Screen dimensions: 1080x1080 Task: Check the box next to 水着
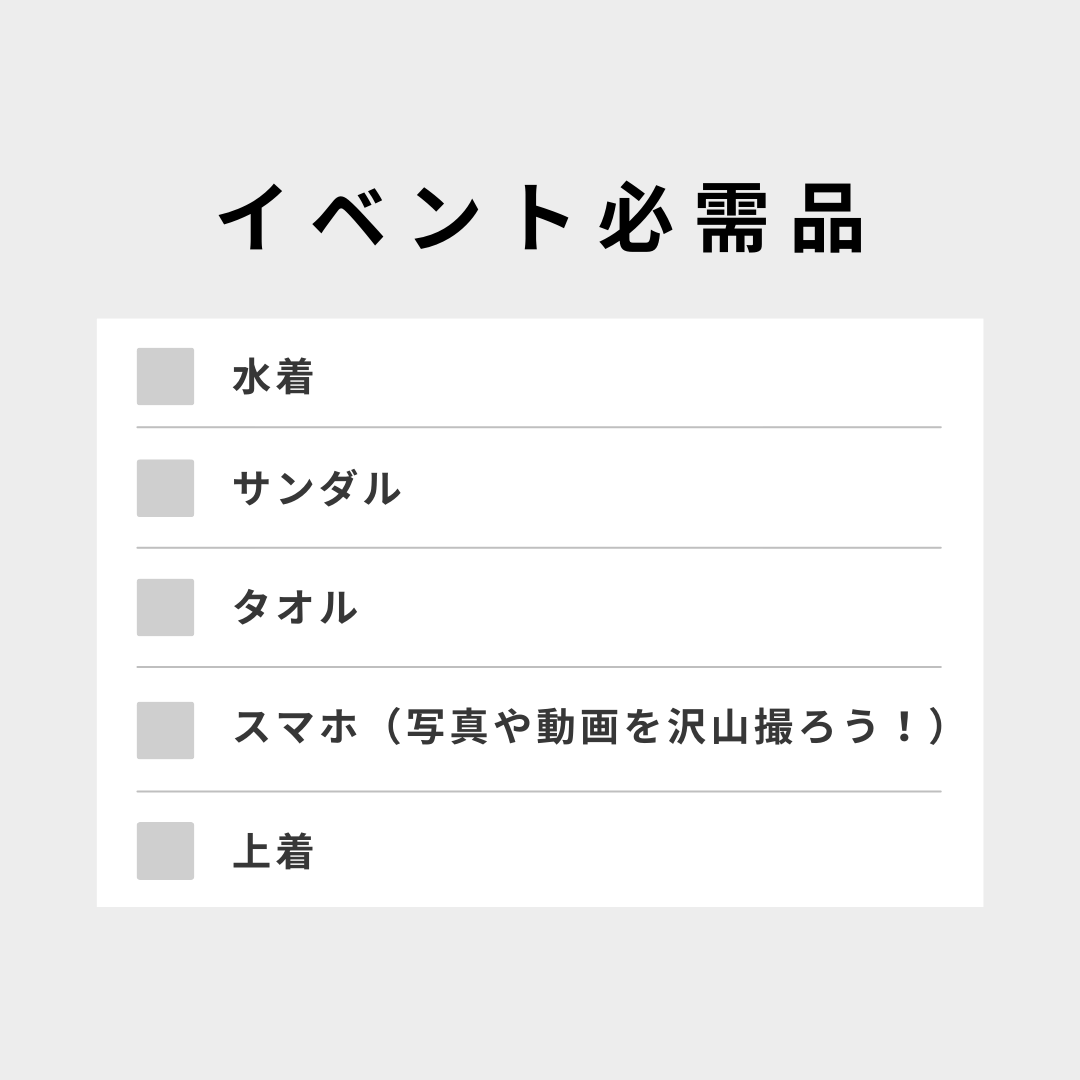click(x=165, y=376)
